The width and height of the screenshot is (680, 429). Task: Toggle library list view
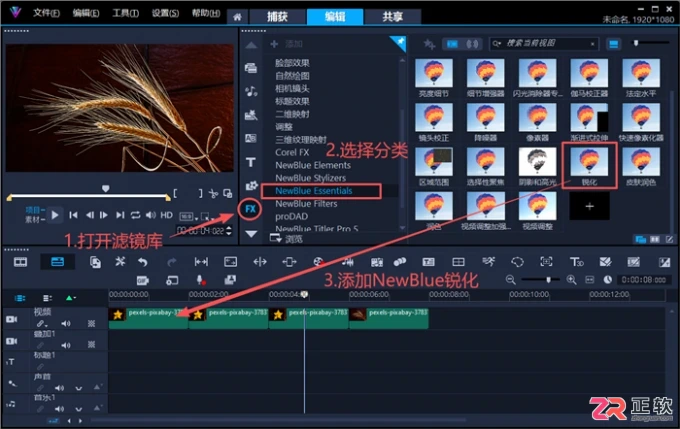click(613, 44)
